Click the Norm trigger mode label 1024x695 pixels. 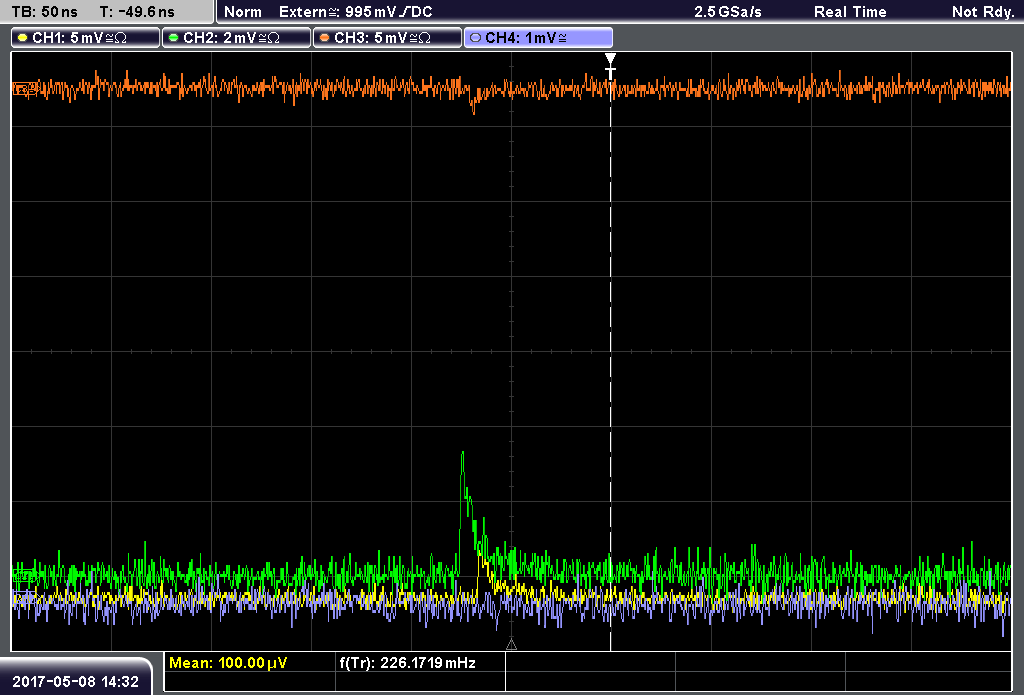pos(242,12)
